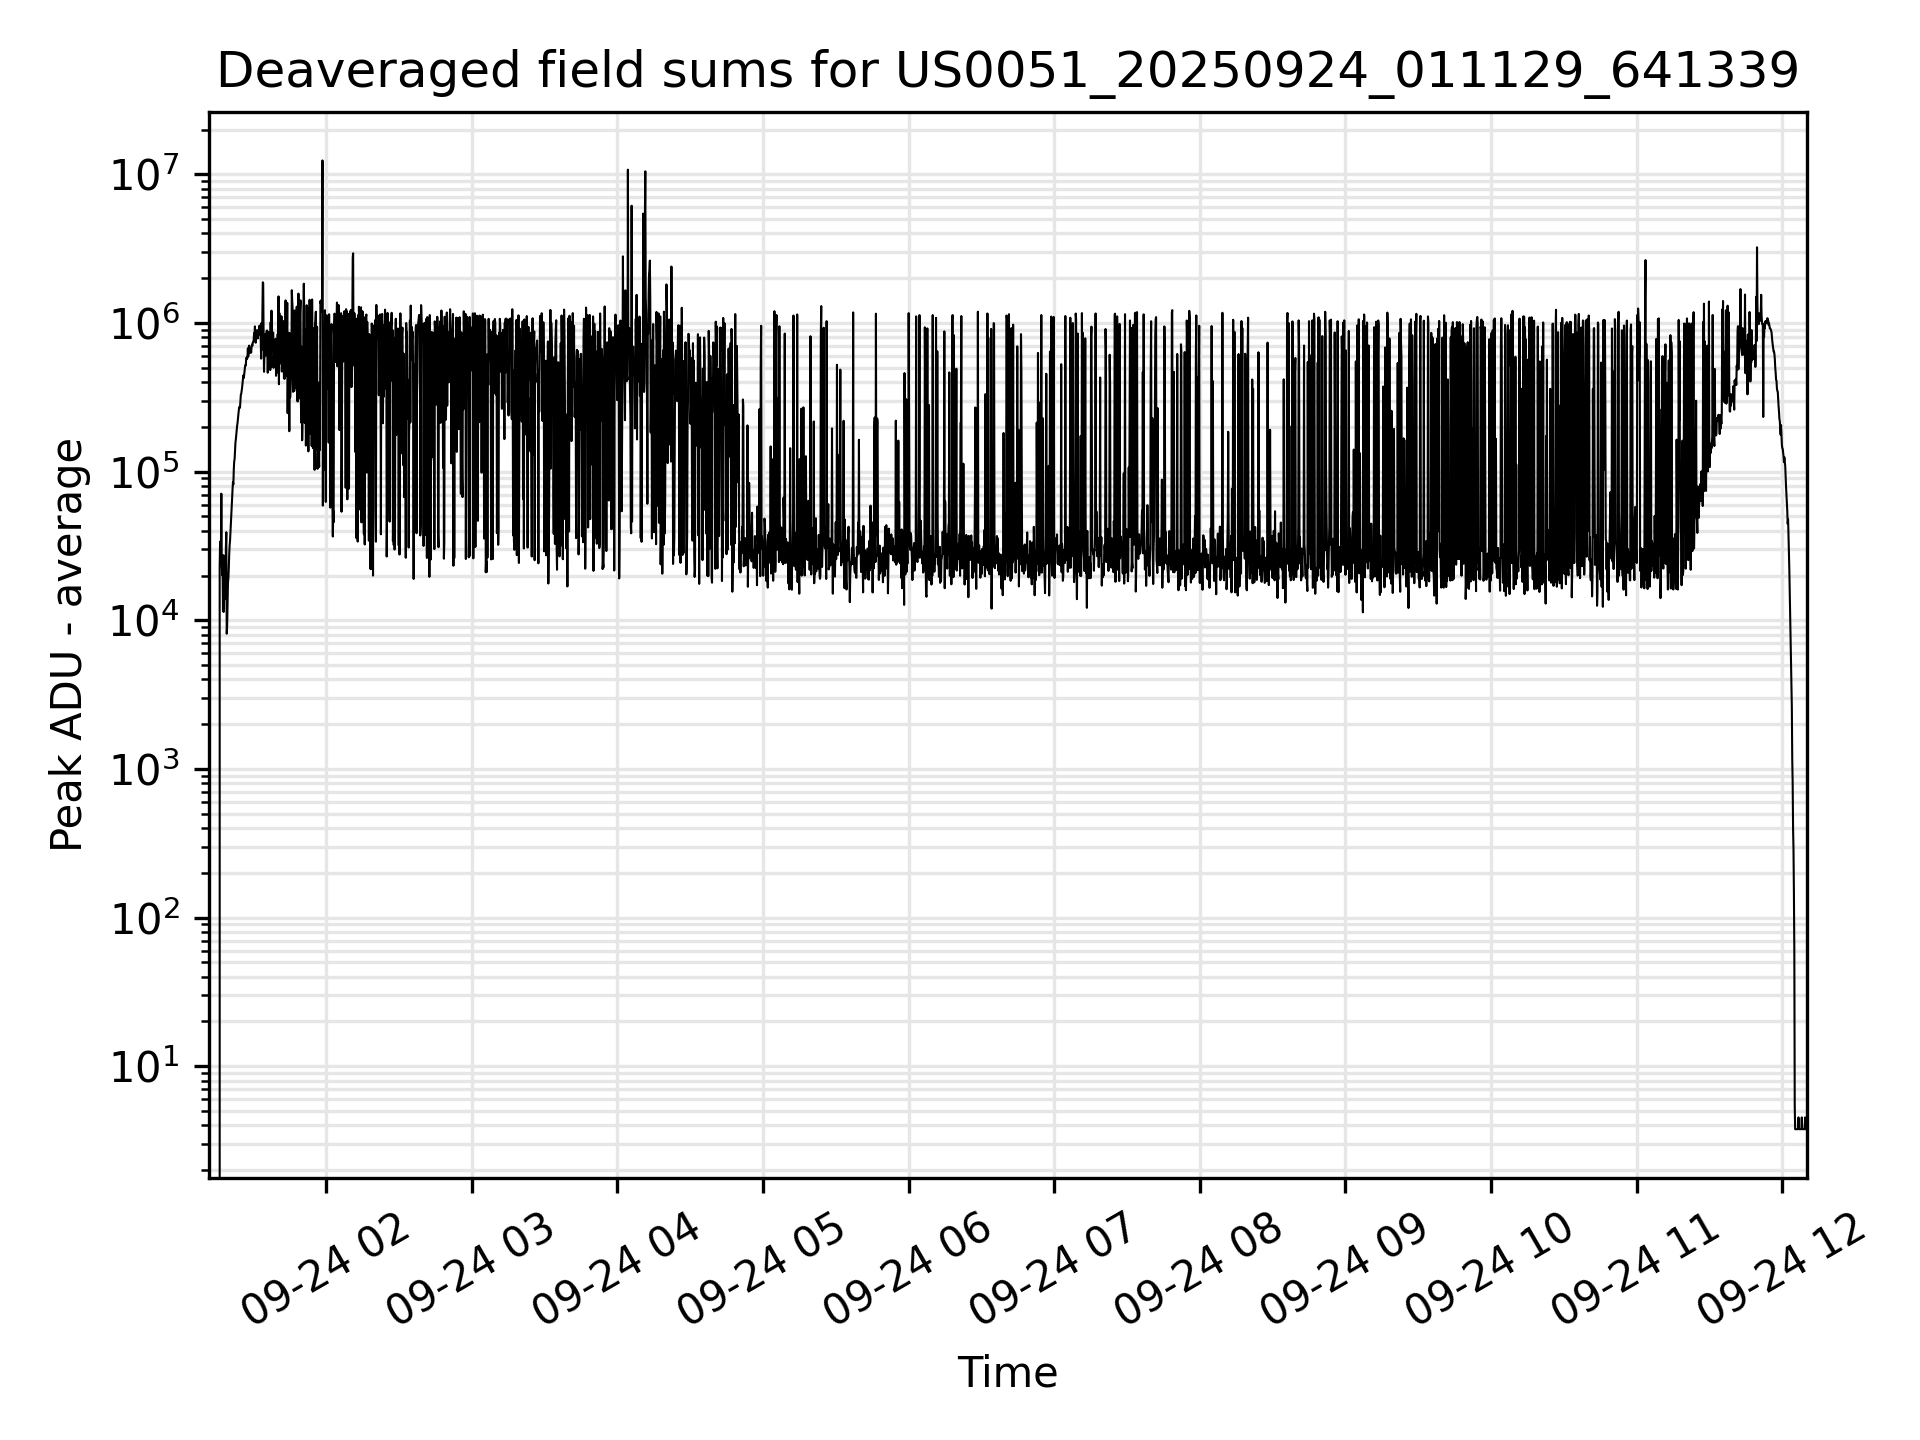Click the flat low segment at far right
1920x1440 pixels.
[x=1801, y=1123]
